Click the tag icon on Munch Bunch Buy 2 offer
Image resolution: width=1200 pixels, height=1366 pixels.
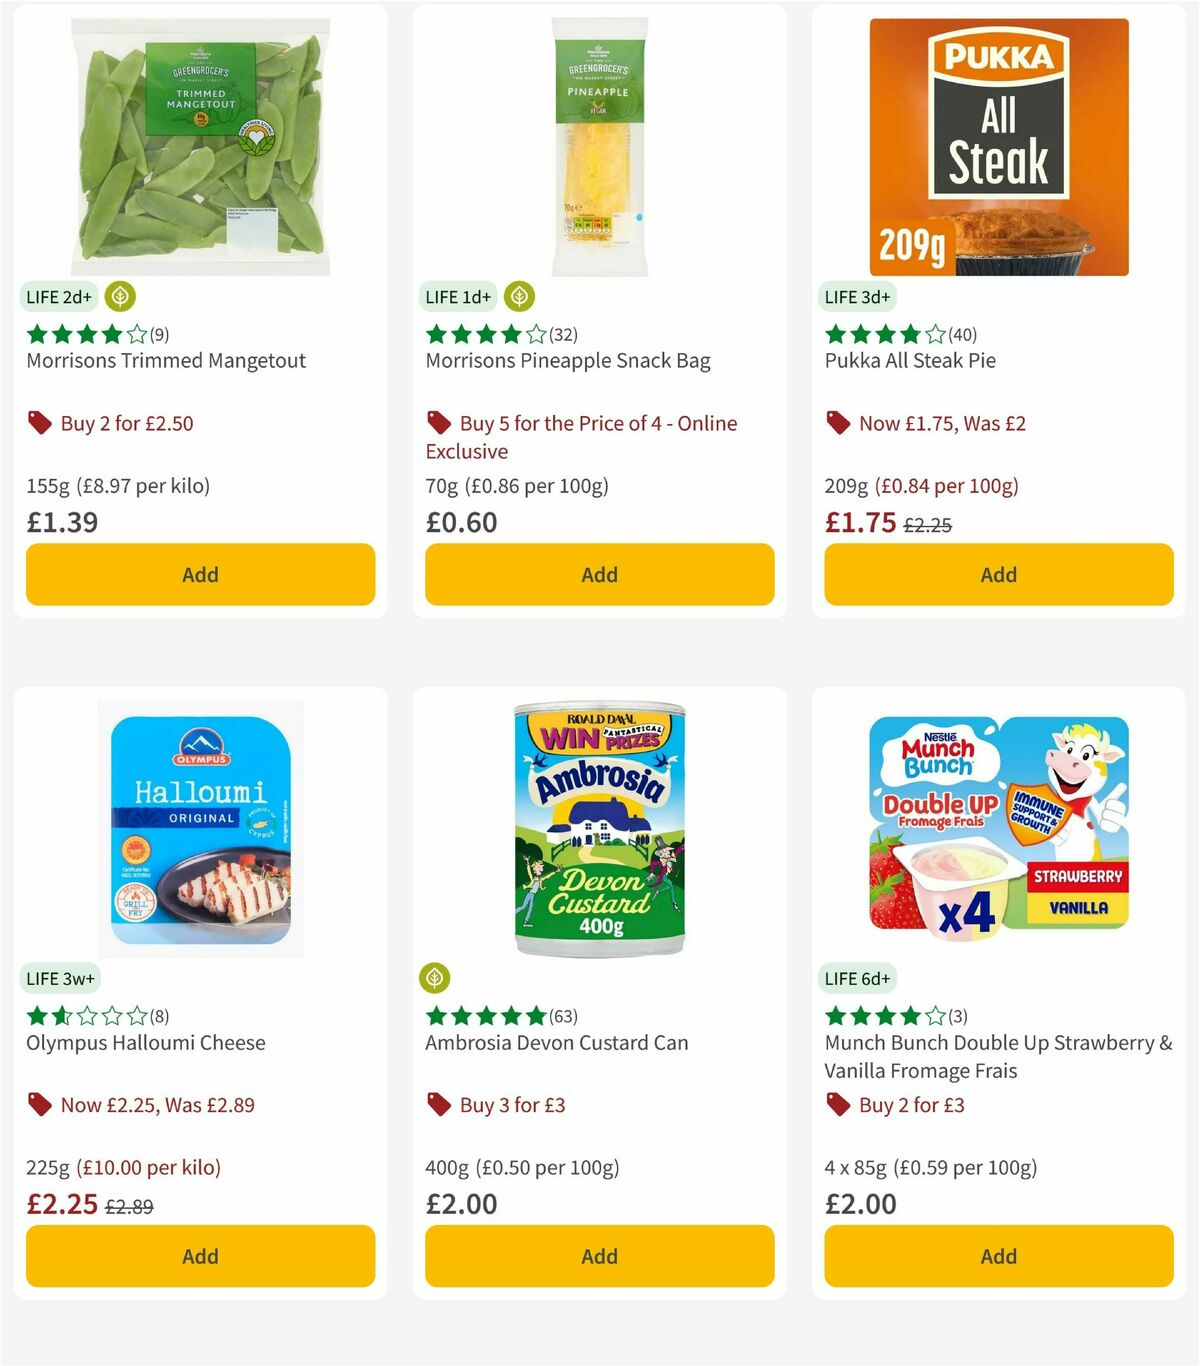tap(837, 1105)
